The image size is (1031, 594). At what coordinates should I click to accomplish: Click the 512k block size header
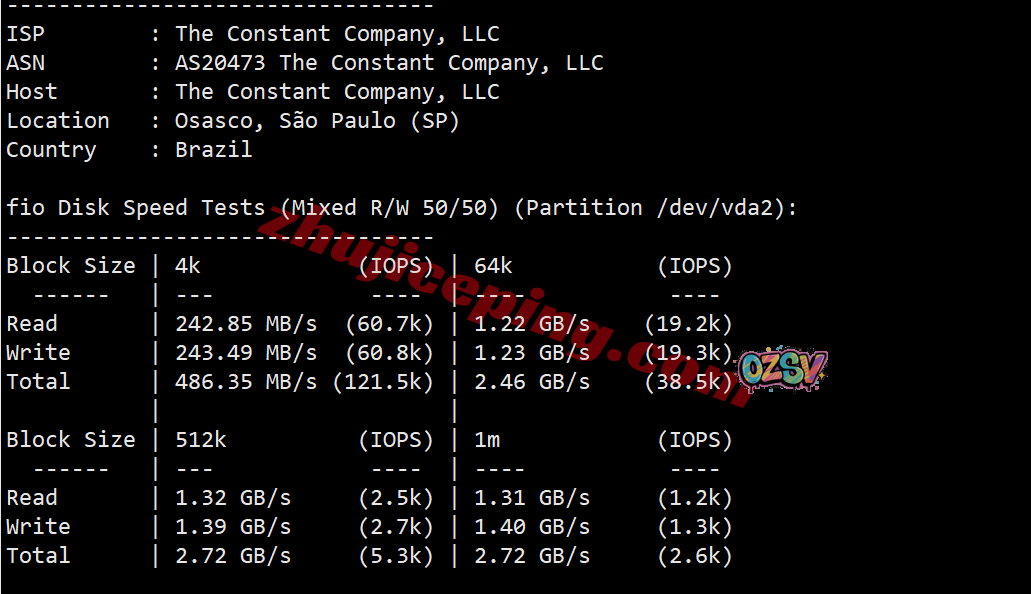point(200,440)
